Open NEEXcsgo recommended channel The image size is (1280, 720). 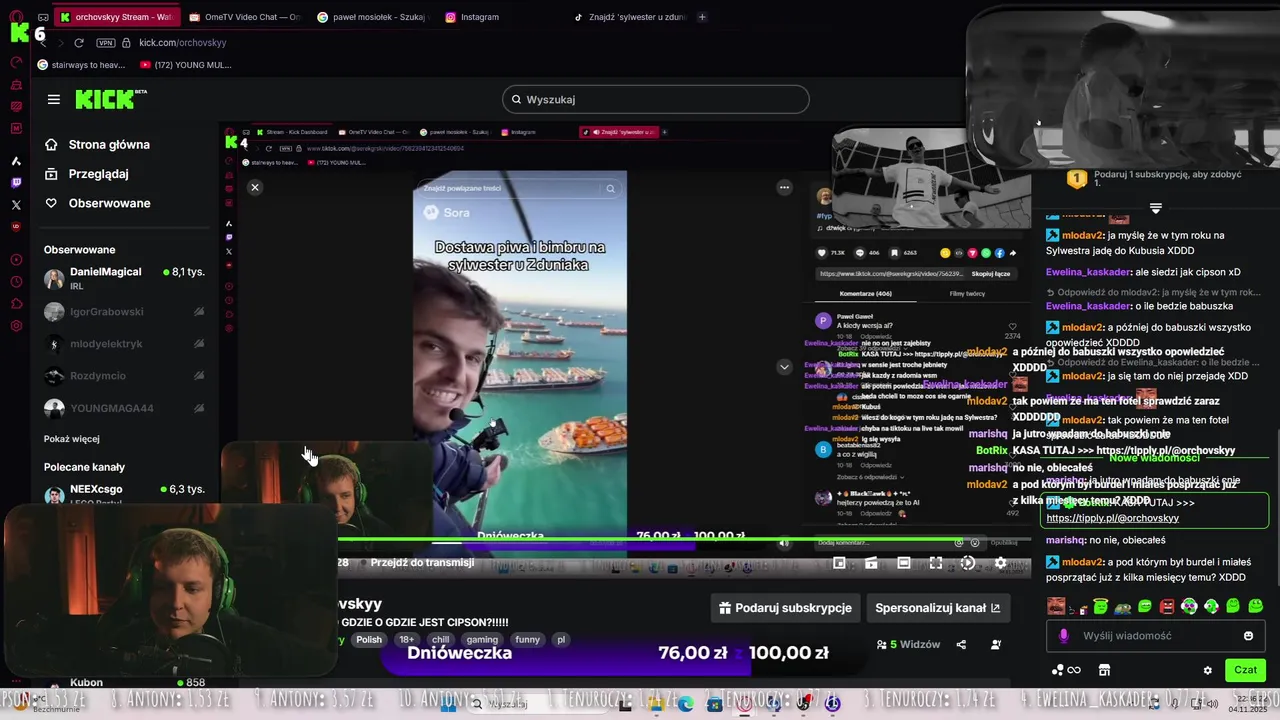tap(125, 494)
